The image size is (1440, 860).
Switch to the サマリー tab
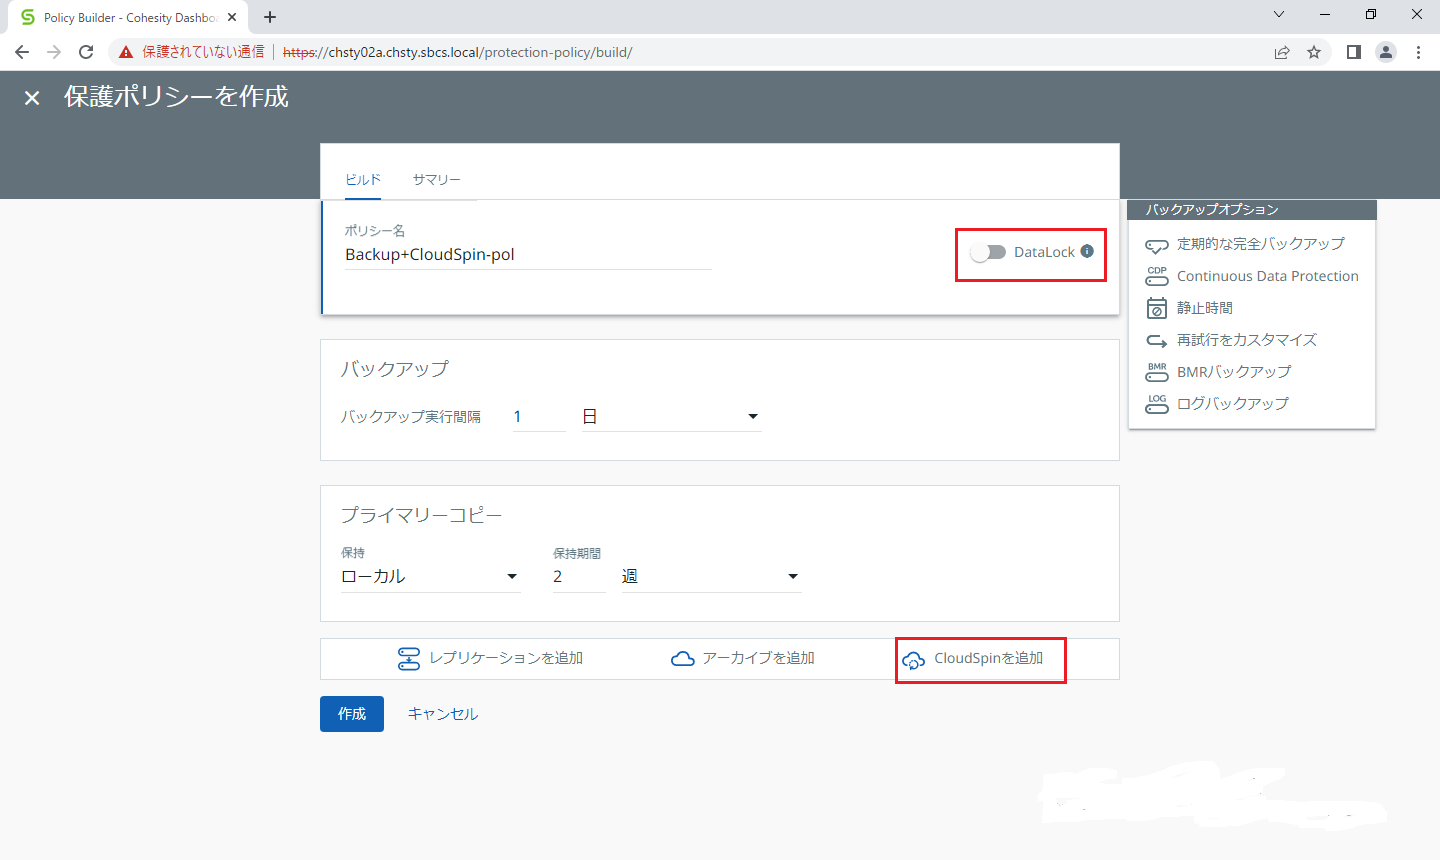tap(437, 179)
